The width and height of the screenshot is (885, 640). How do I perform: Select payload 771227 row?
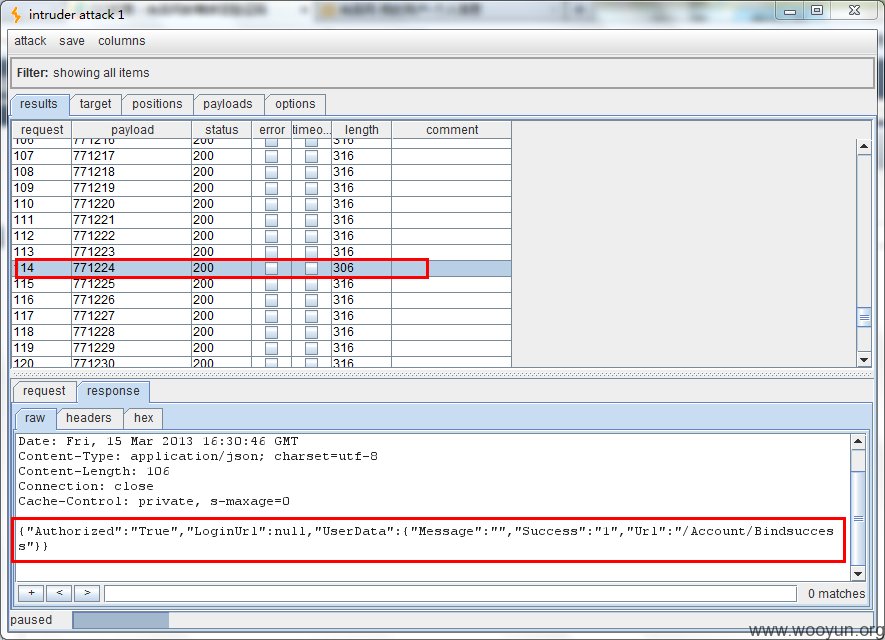pos(262,316)
